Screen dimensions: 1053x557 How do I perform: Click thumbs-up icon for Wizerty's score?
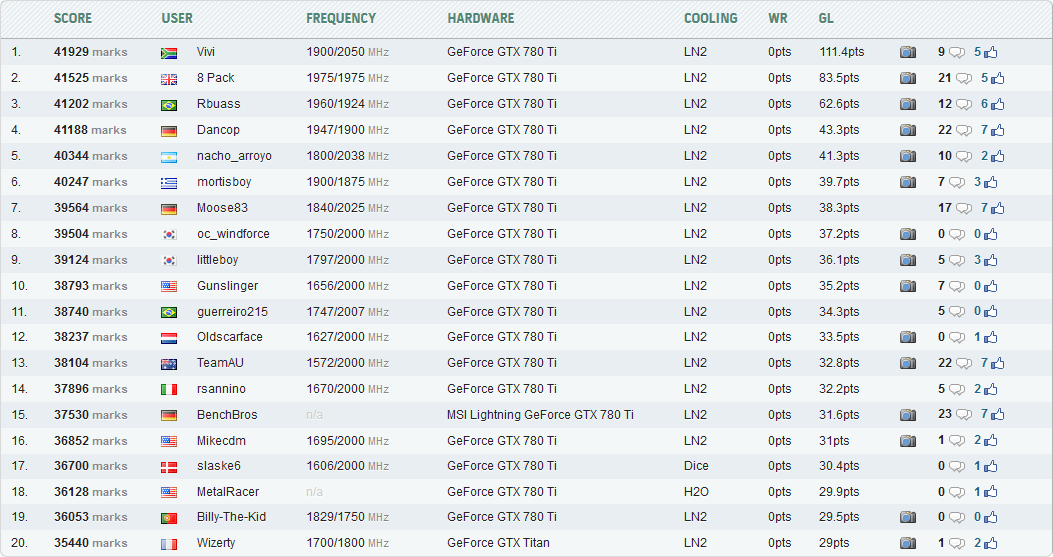click(991, 544)
